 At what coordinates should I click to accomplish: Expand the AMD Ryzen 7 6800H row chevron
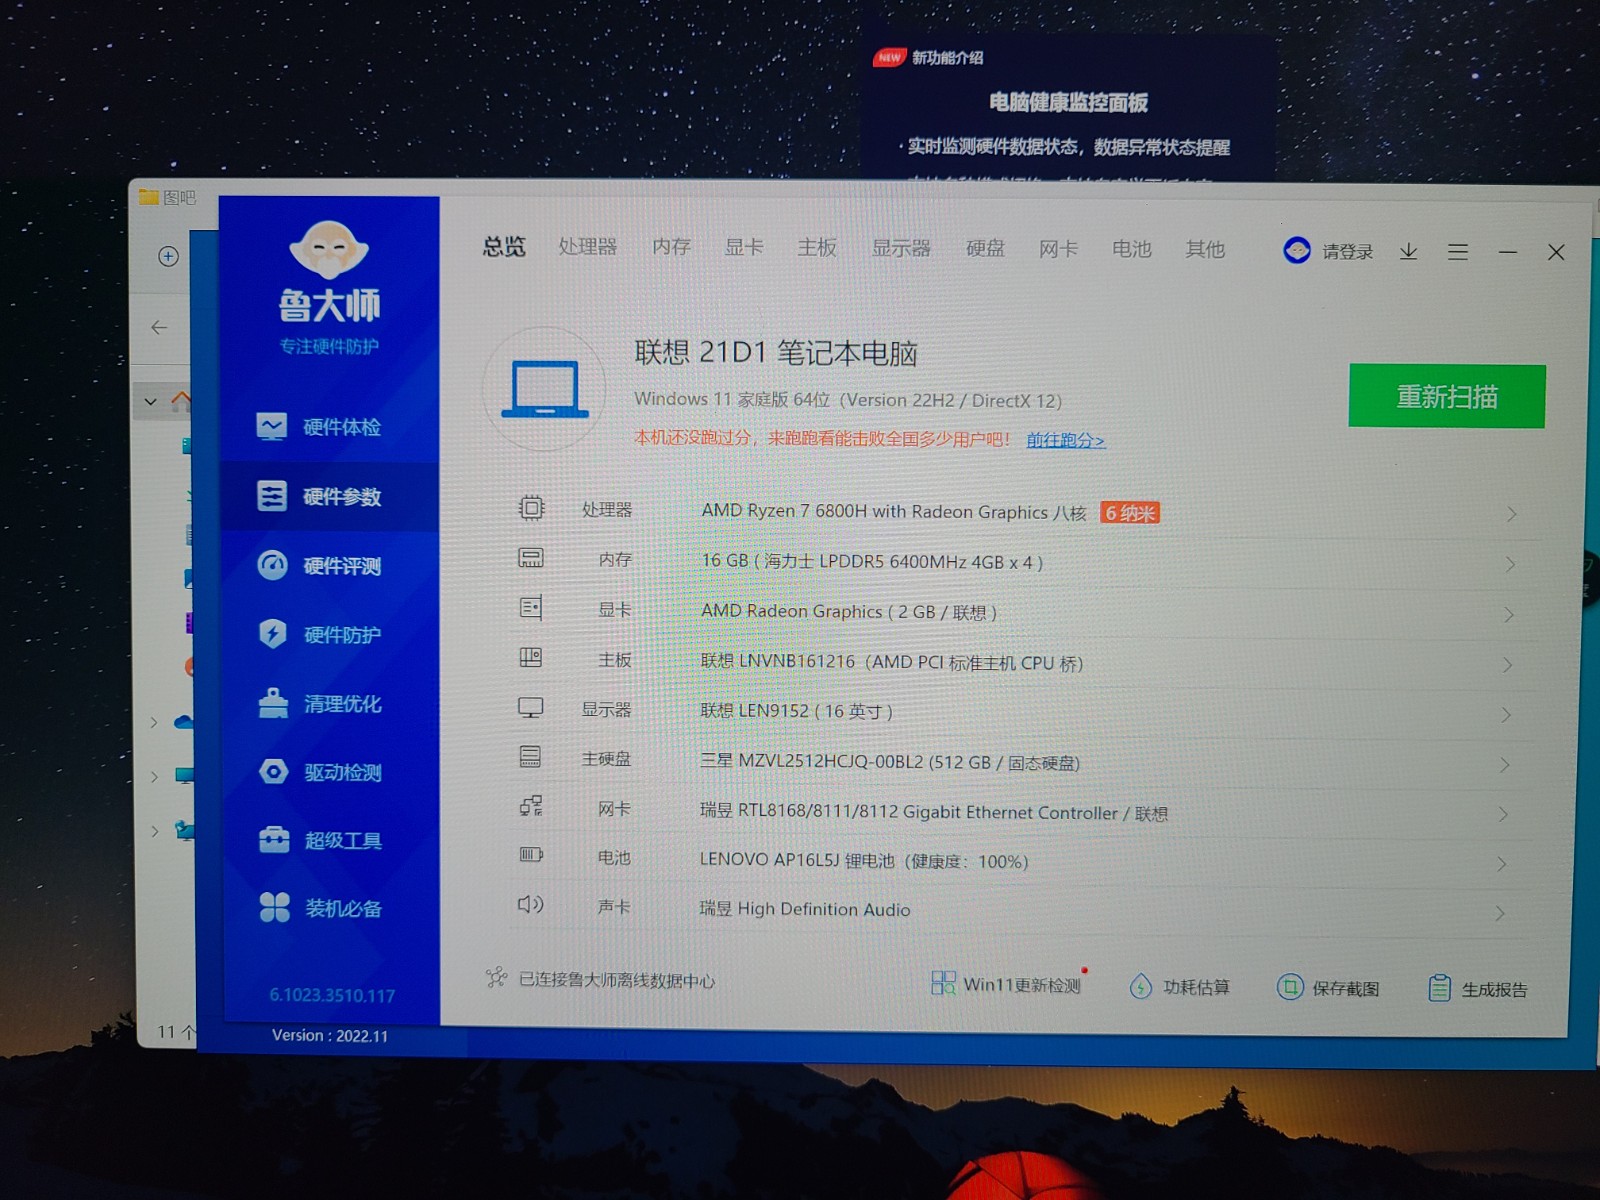pyautogui.click(x=1512, y=514)
